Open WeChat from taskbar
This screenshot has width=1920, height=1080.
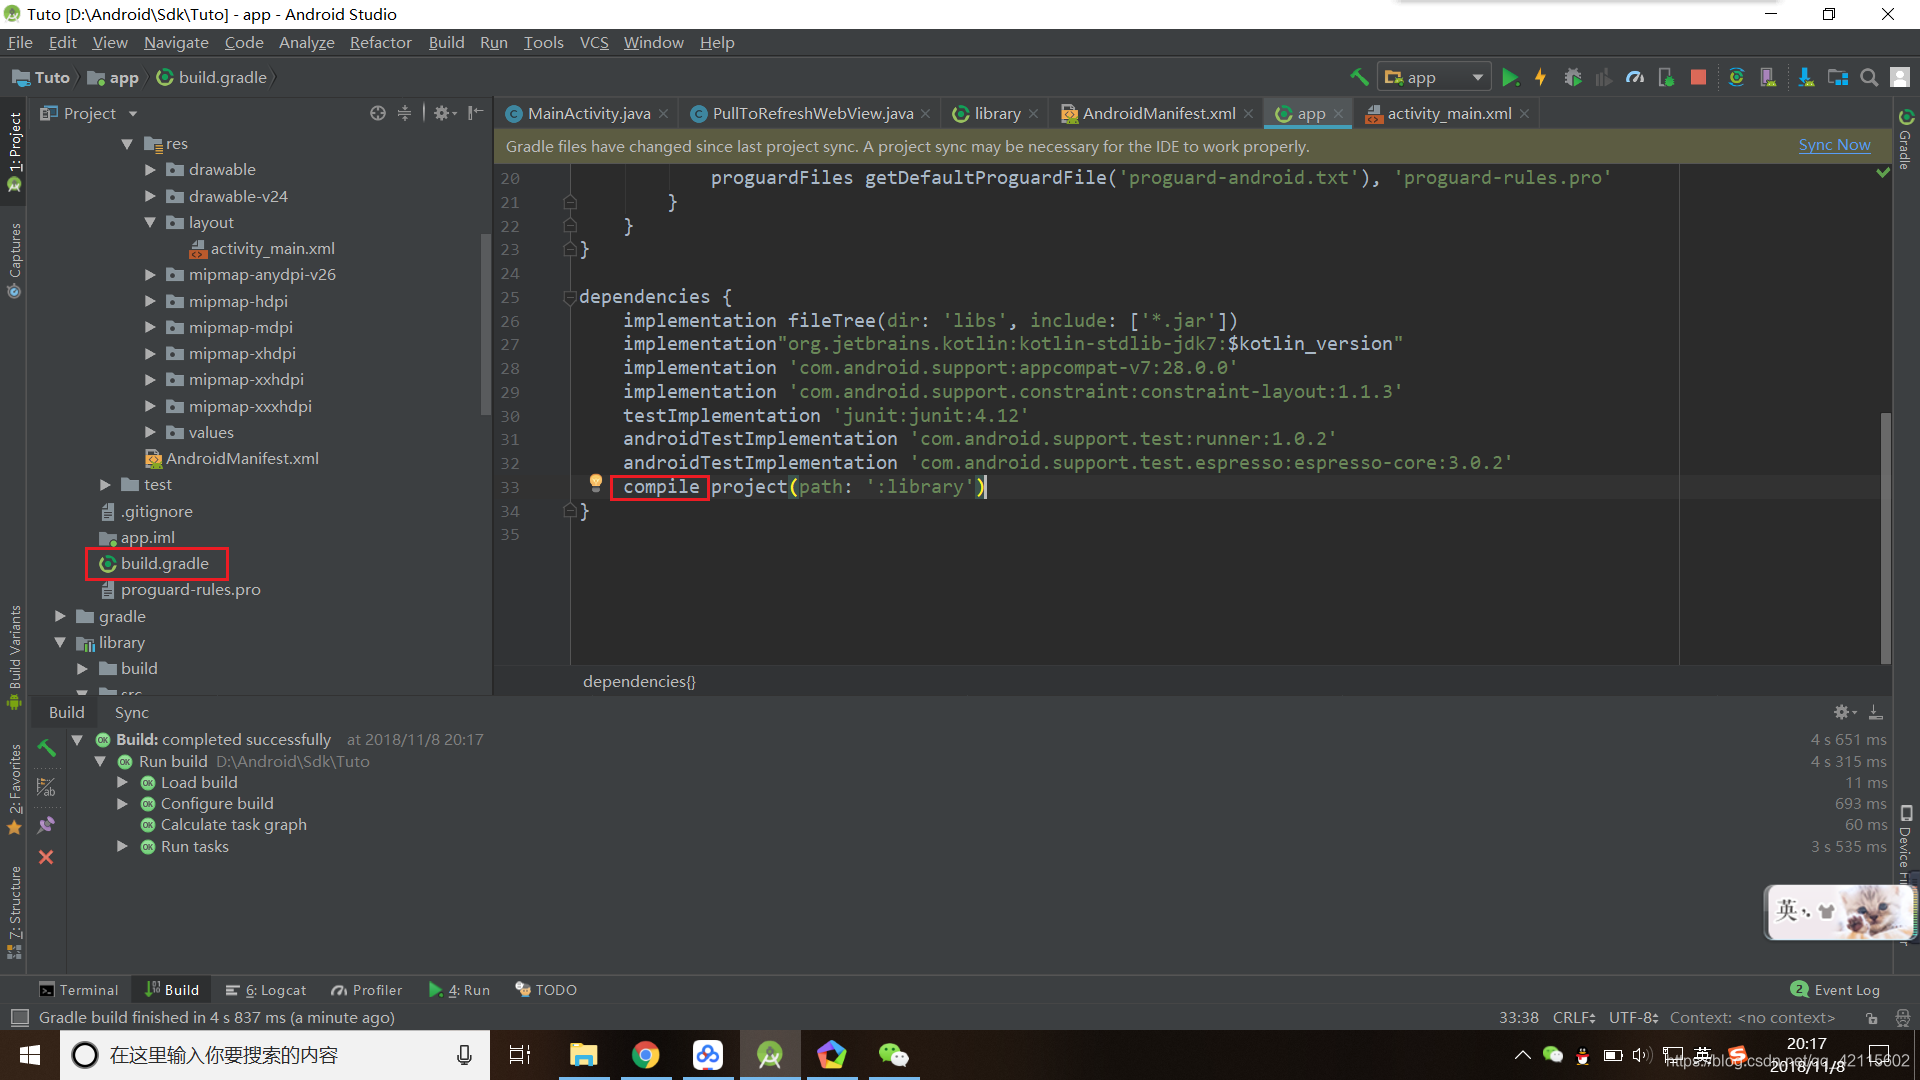[x=894, y=1055]
